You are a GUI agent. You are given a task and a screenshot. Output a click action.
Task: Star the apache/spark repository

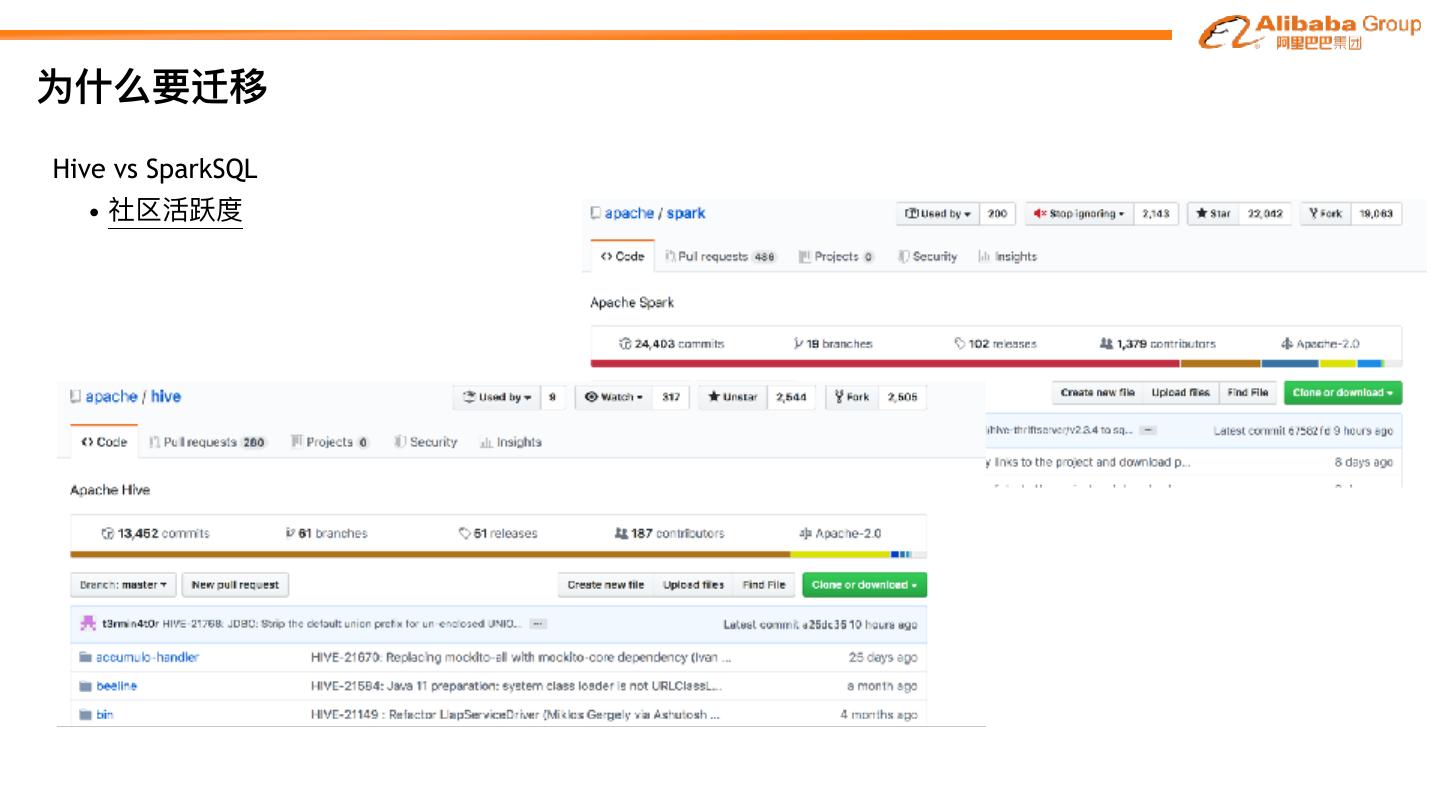[x=1213, y=214]
